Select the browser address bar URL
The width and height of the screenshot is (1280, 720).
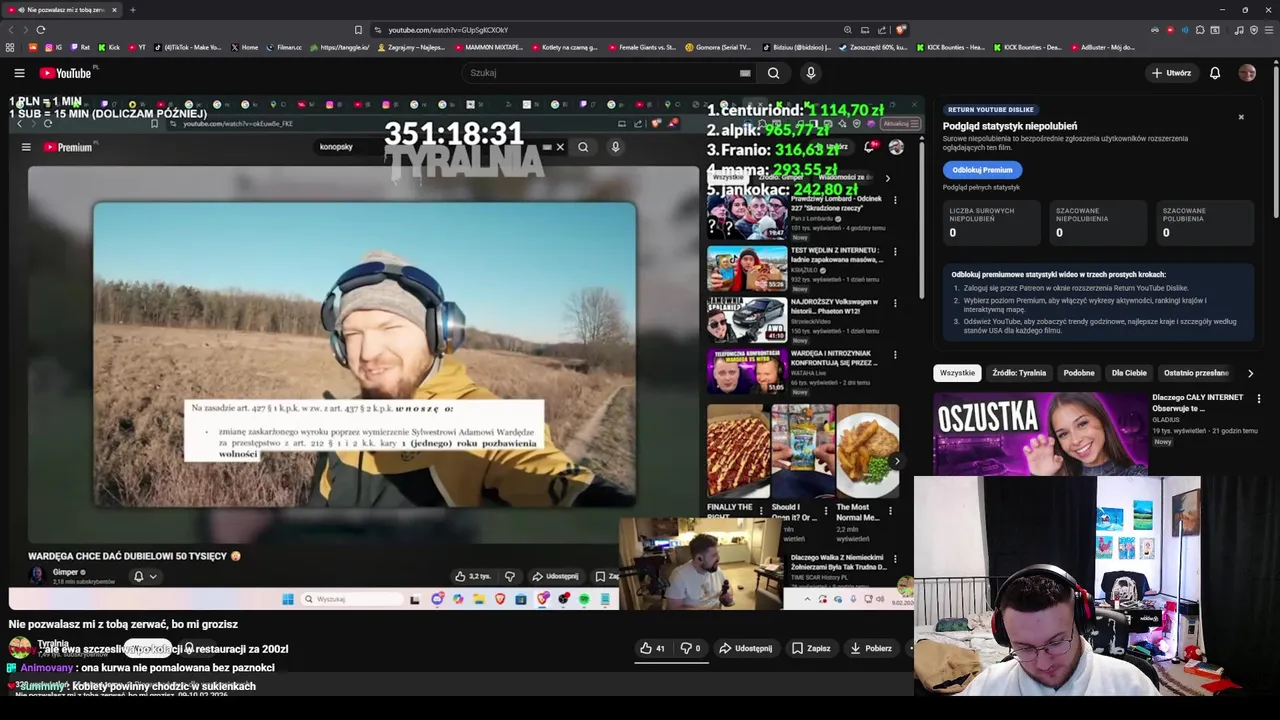click(x=448, y=30)
